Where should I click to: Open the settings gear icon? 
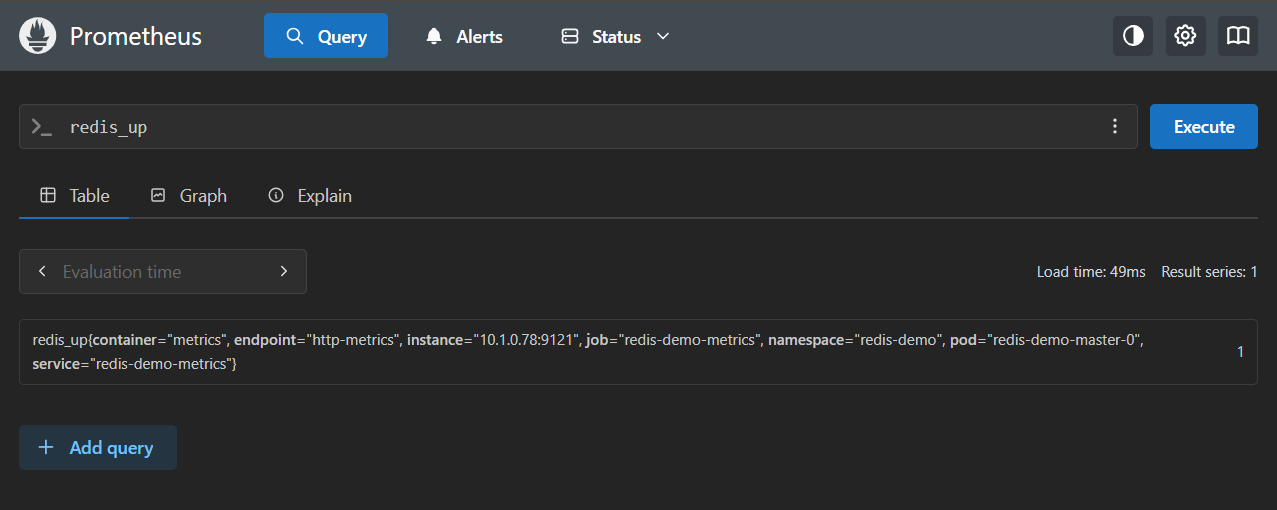tap(1185, 36)
